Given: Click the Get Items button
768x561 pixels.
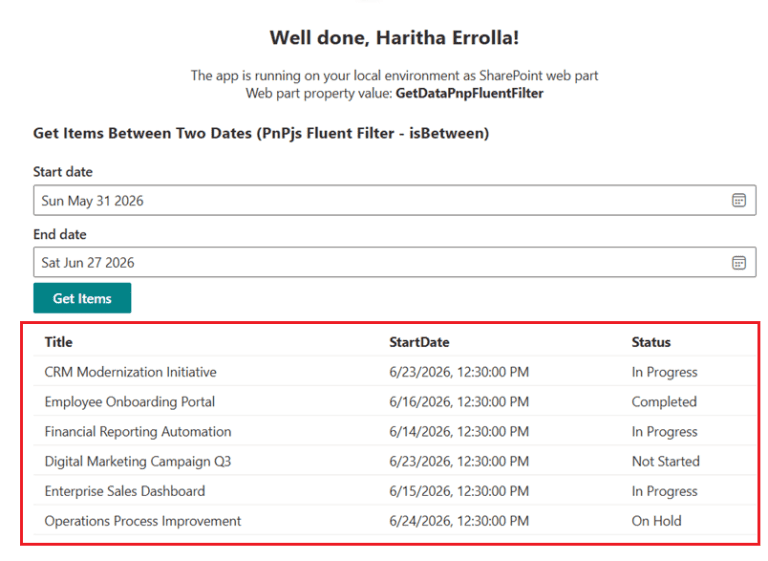Looking at the screenshot, I should (x=82, y=298).
